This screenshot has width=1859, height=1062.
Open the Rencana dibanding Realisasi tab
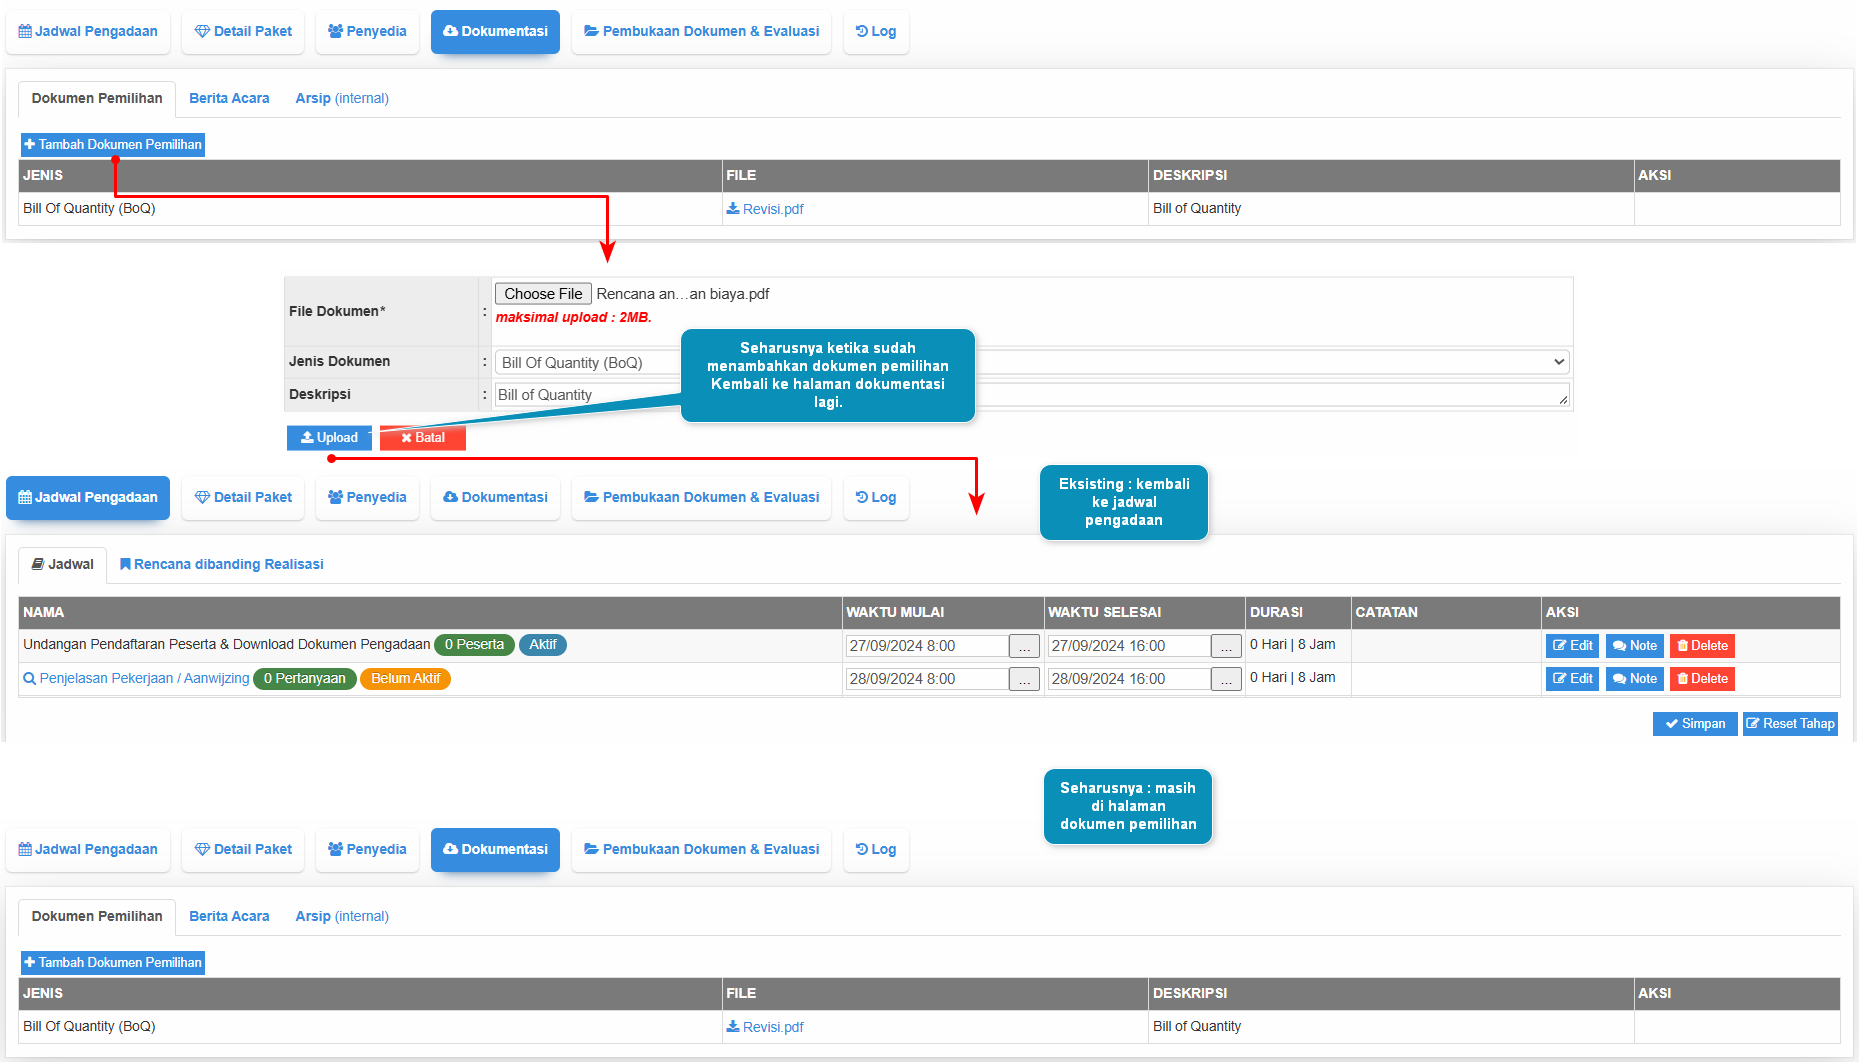coord(221,564)
